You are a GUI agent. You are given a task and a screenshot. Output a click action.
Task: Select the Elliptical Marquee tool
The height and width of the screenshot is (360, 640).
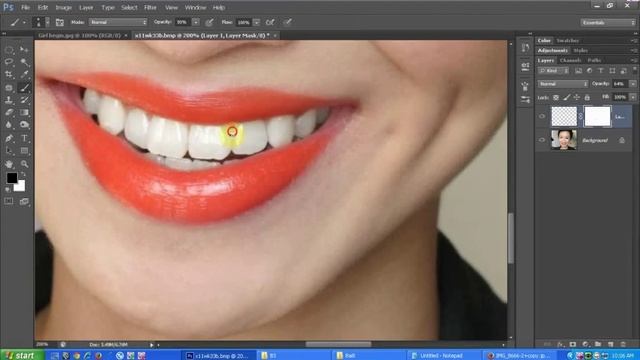click(9, 50)
